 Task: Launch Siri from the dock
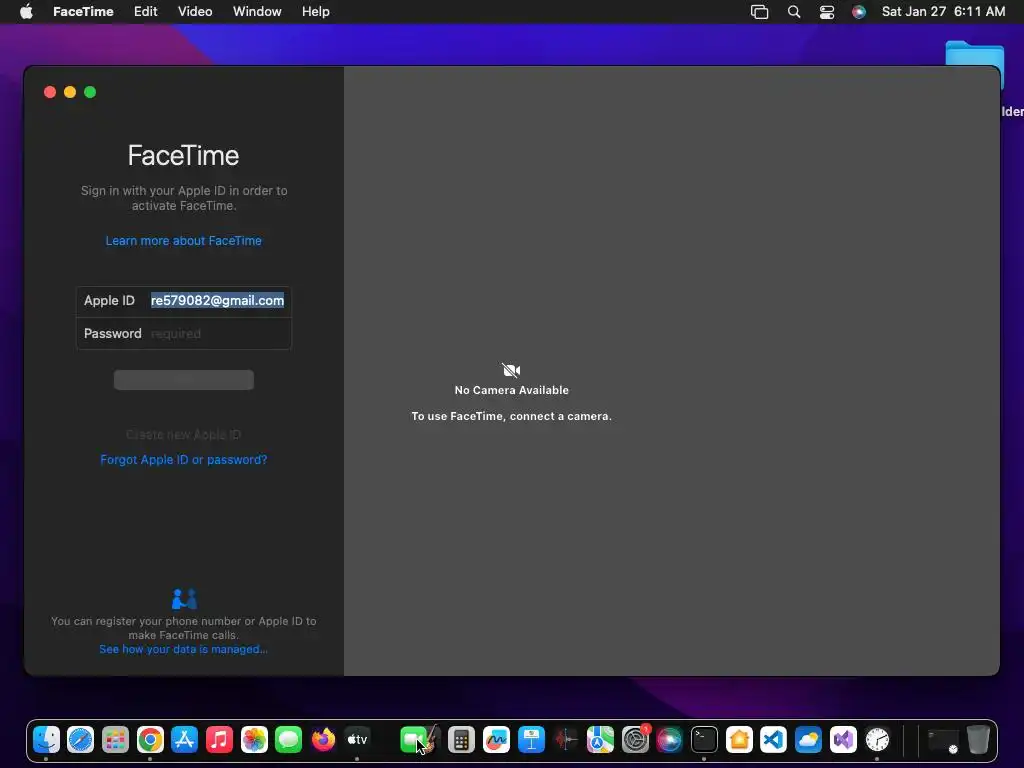tap(669, 740)
